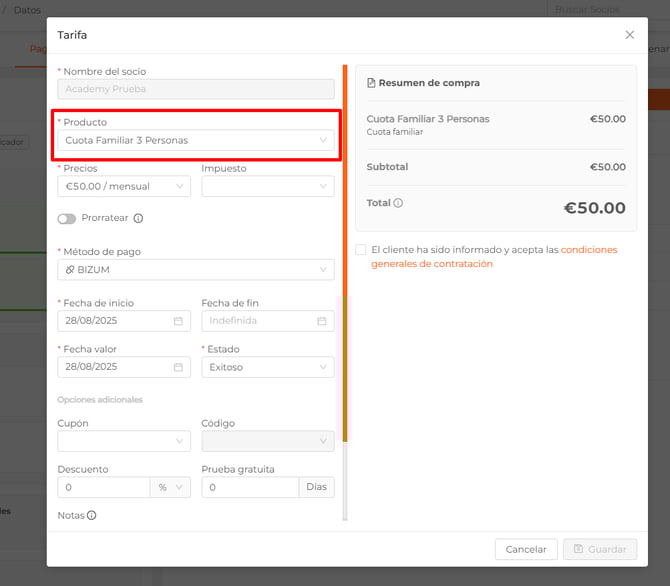Click the info icon next to Notas

tap(91, 516)
